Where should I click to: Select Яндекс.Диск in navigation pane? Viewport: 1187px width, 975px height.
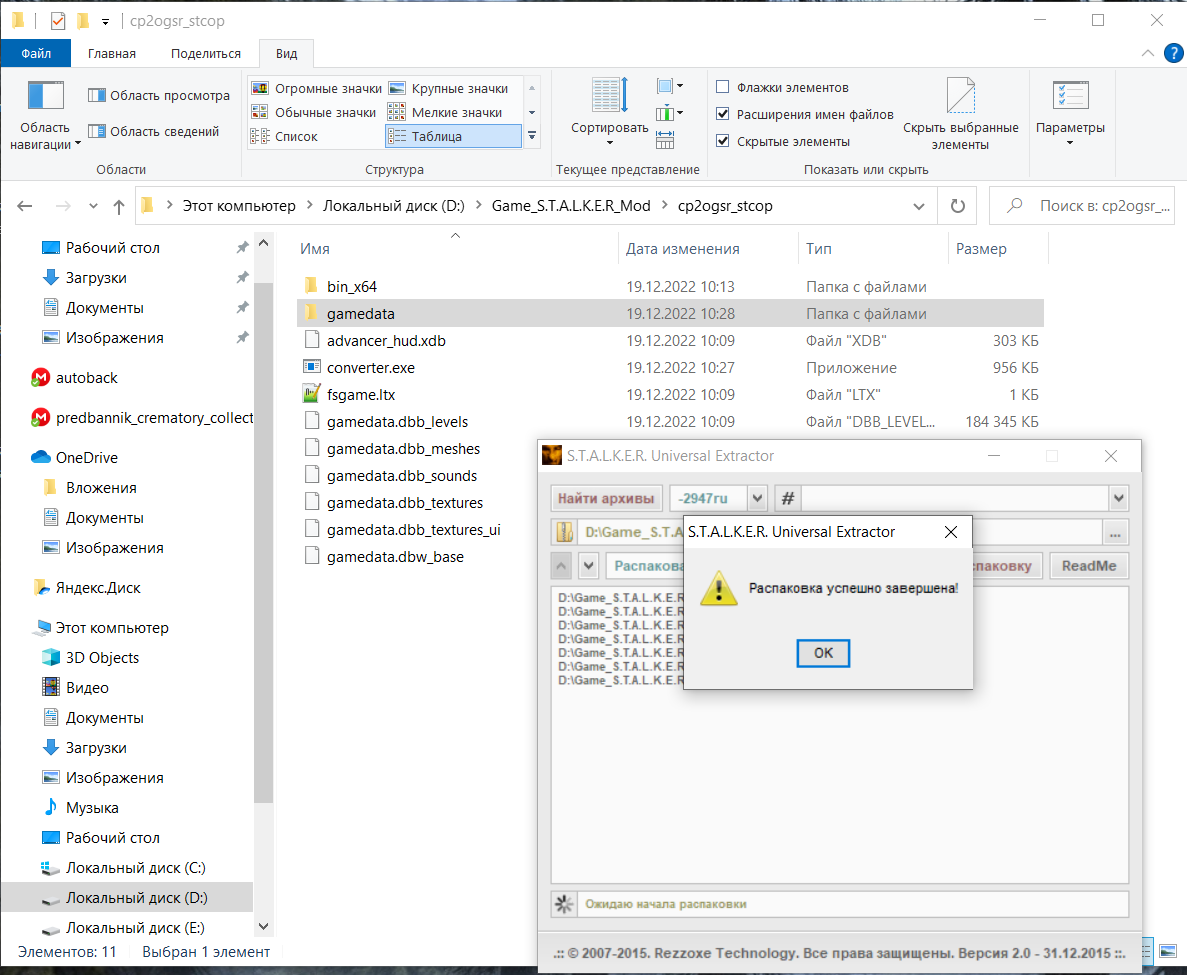pos(98,587)
